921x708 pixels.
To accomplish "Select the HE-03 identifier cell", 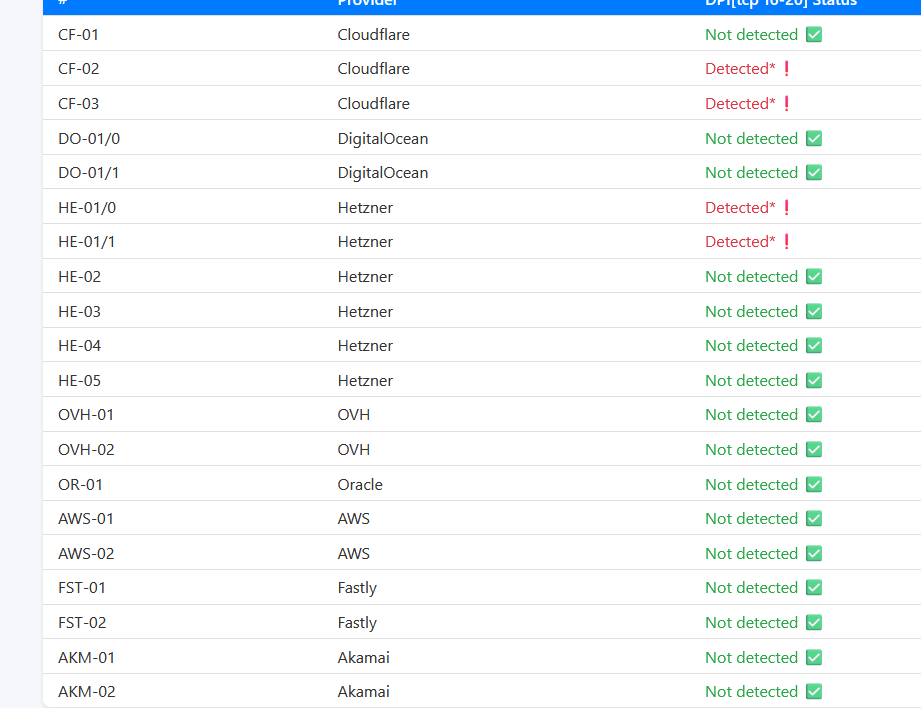I will pyautogui.click(x=79, y=311).
